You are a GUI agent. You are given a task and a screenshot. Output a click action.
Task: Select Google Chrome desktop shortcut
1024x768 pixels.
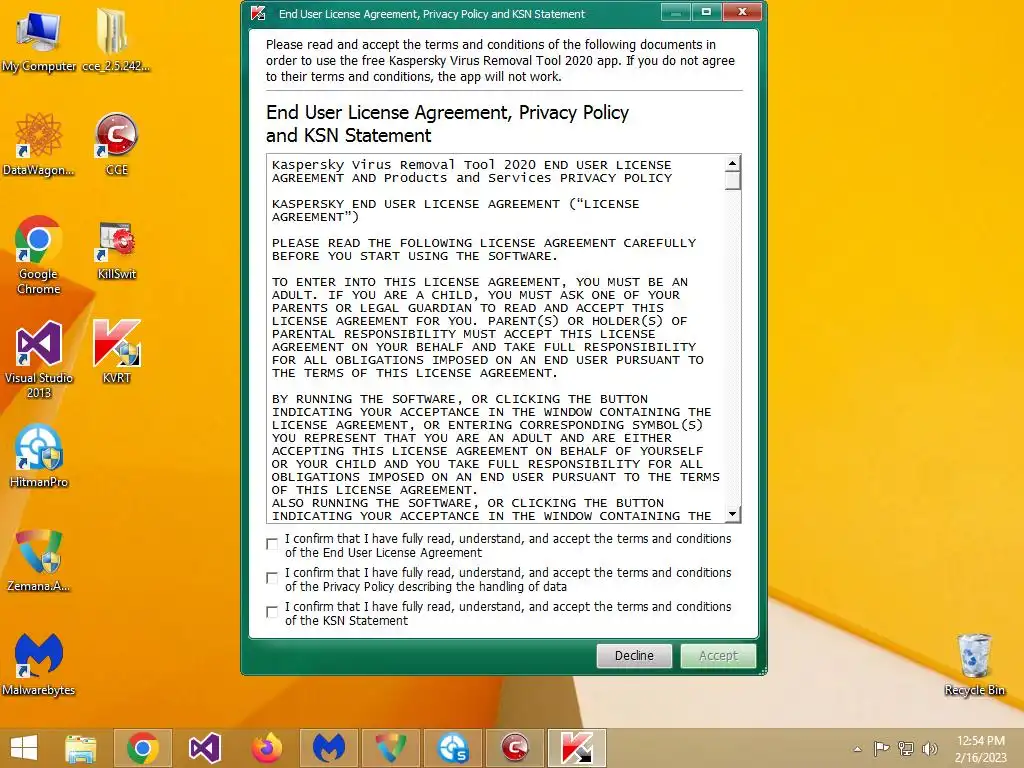click(x=39, y=255)
